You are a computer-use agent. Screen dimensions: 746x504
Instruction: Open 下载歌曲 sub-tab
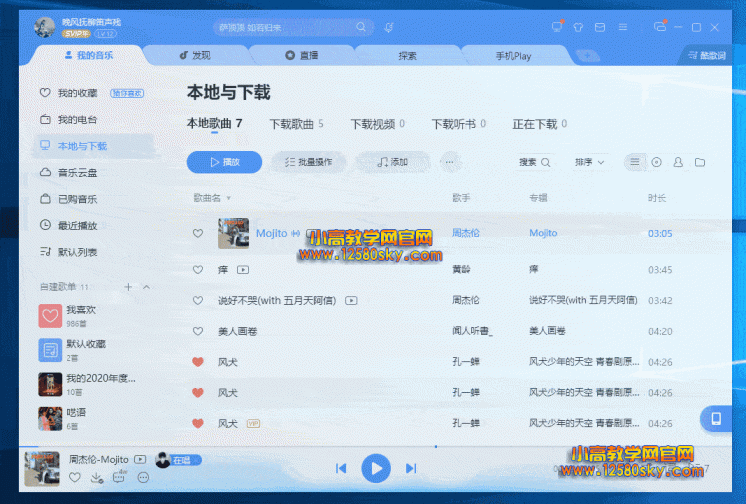(296, 124)
